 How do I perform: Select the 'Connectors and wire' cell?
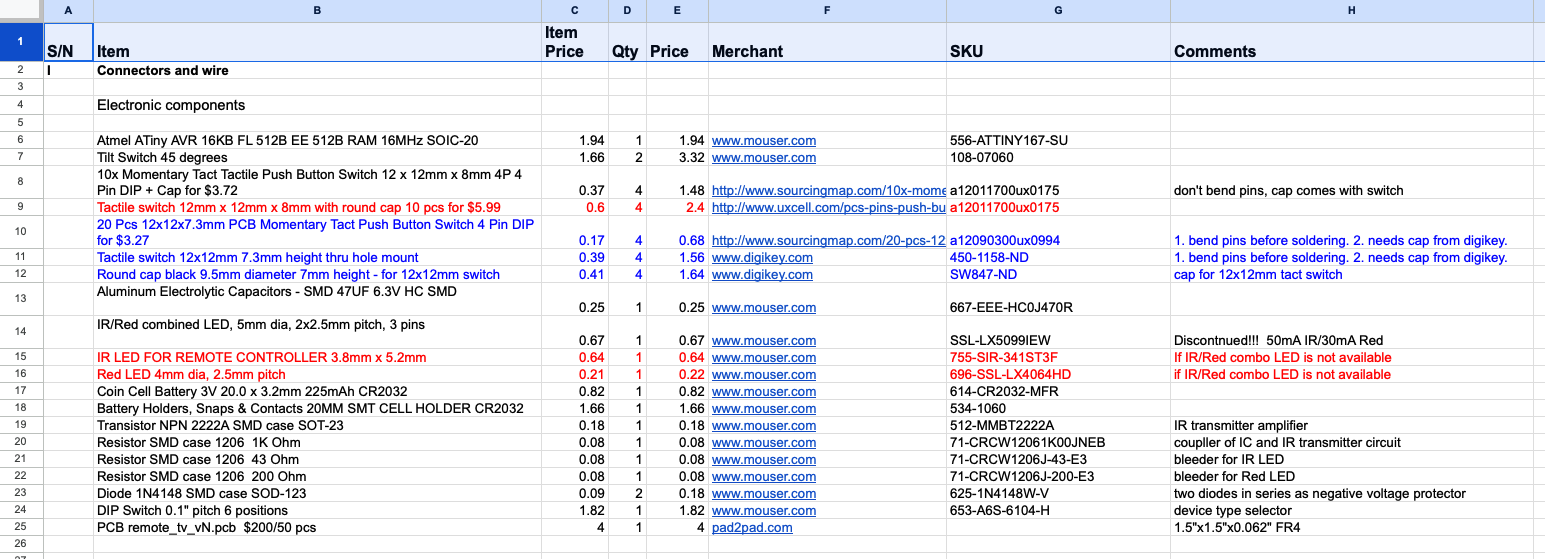(x=317, y=71)
